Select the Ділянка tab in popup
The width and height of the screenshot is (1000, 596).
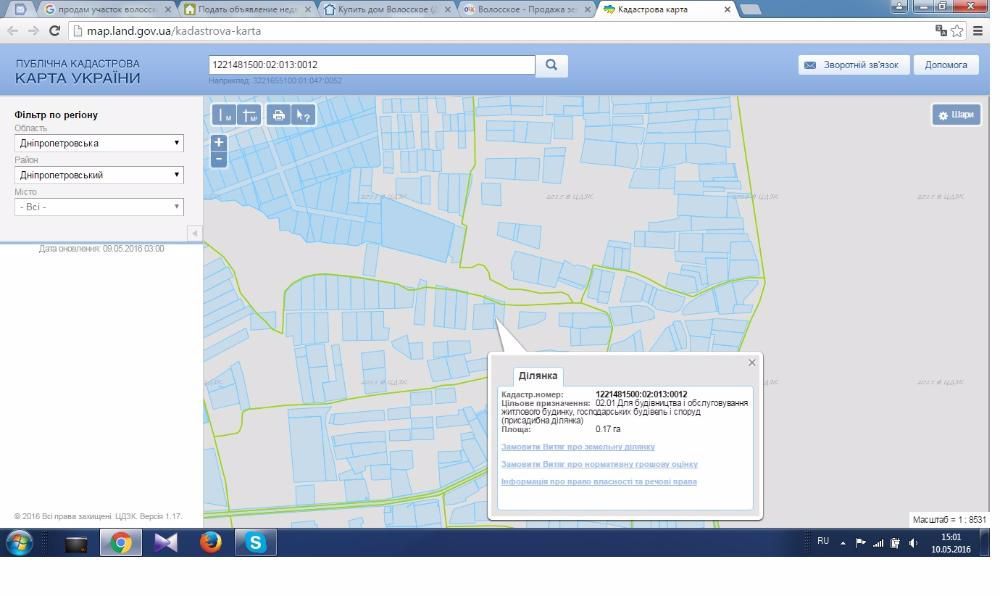[538, 375]
